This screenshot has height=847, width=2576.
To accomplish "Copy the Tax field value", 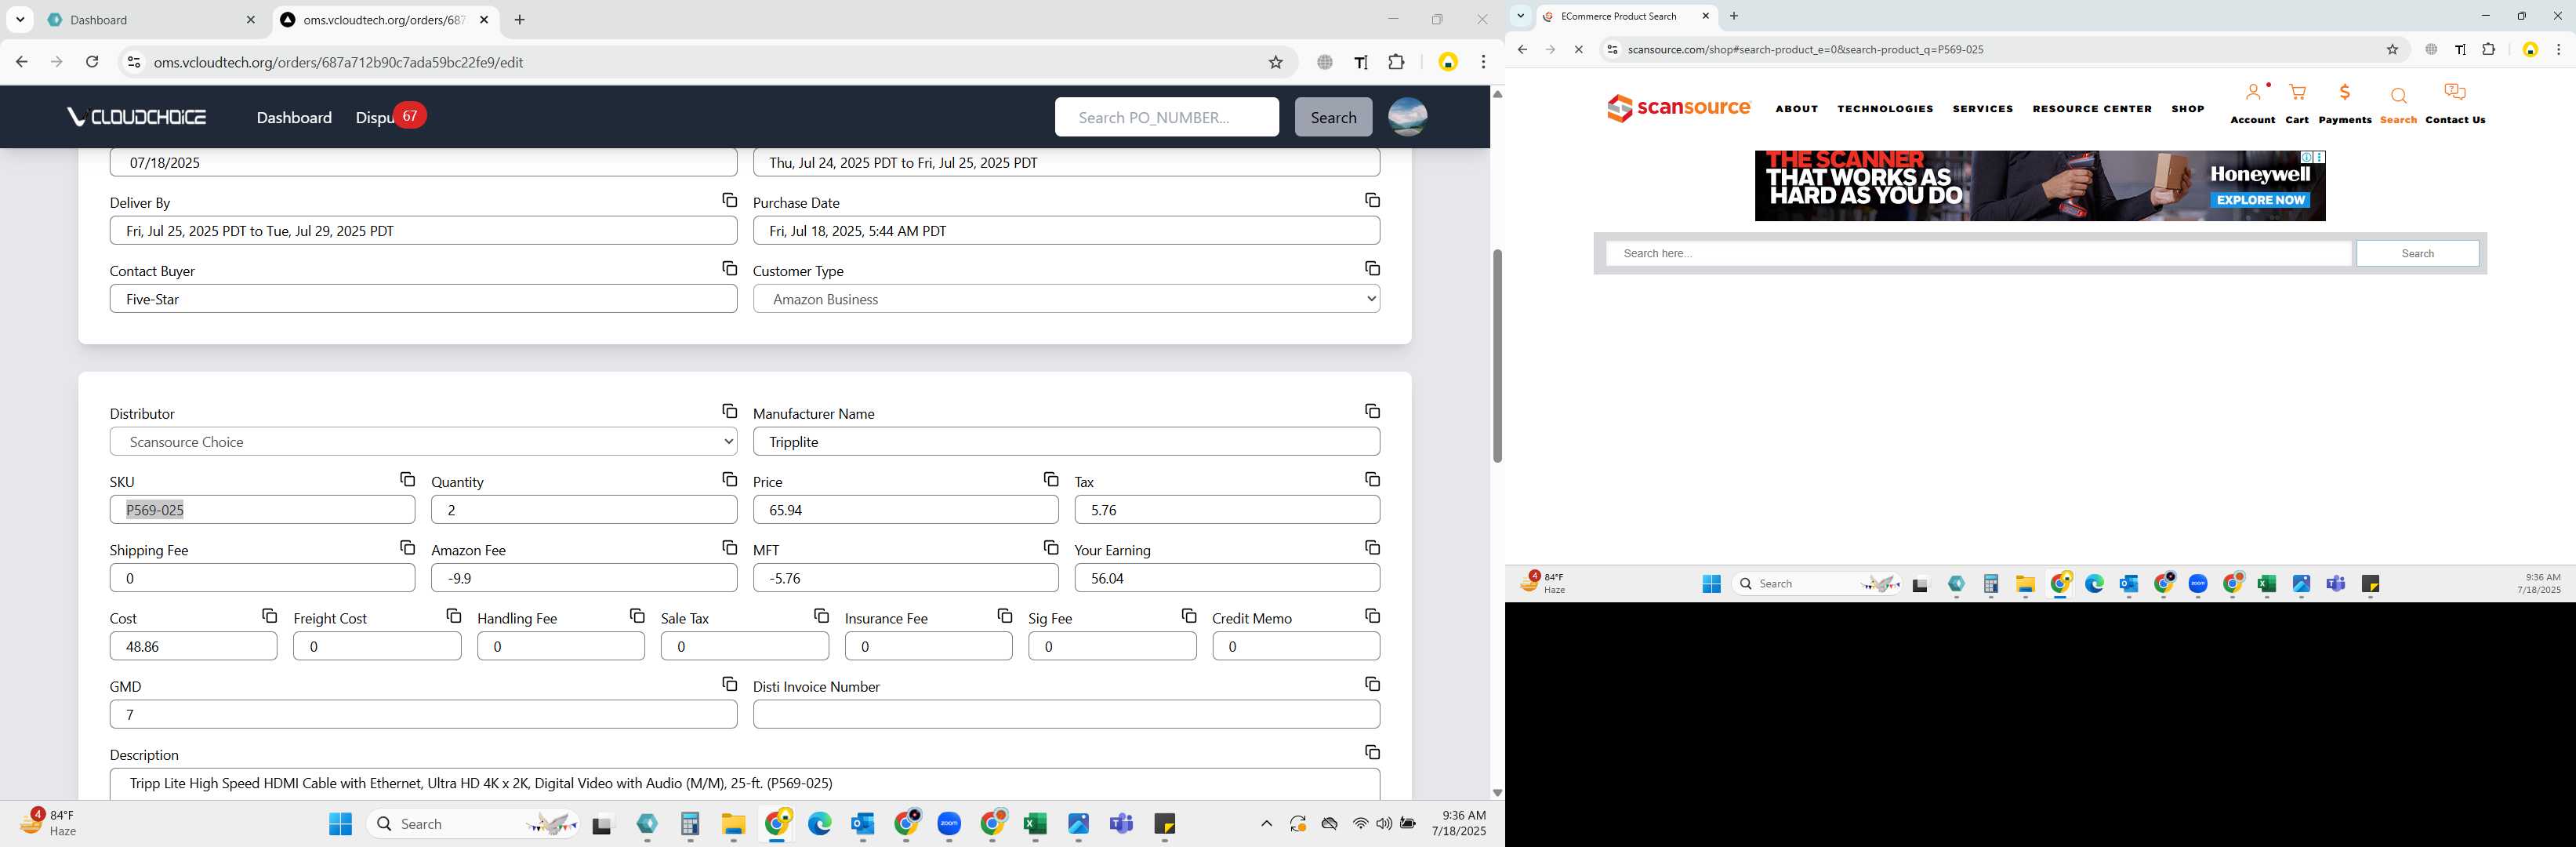I will click(x=1372, y=480).
